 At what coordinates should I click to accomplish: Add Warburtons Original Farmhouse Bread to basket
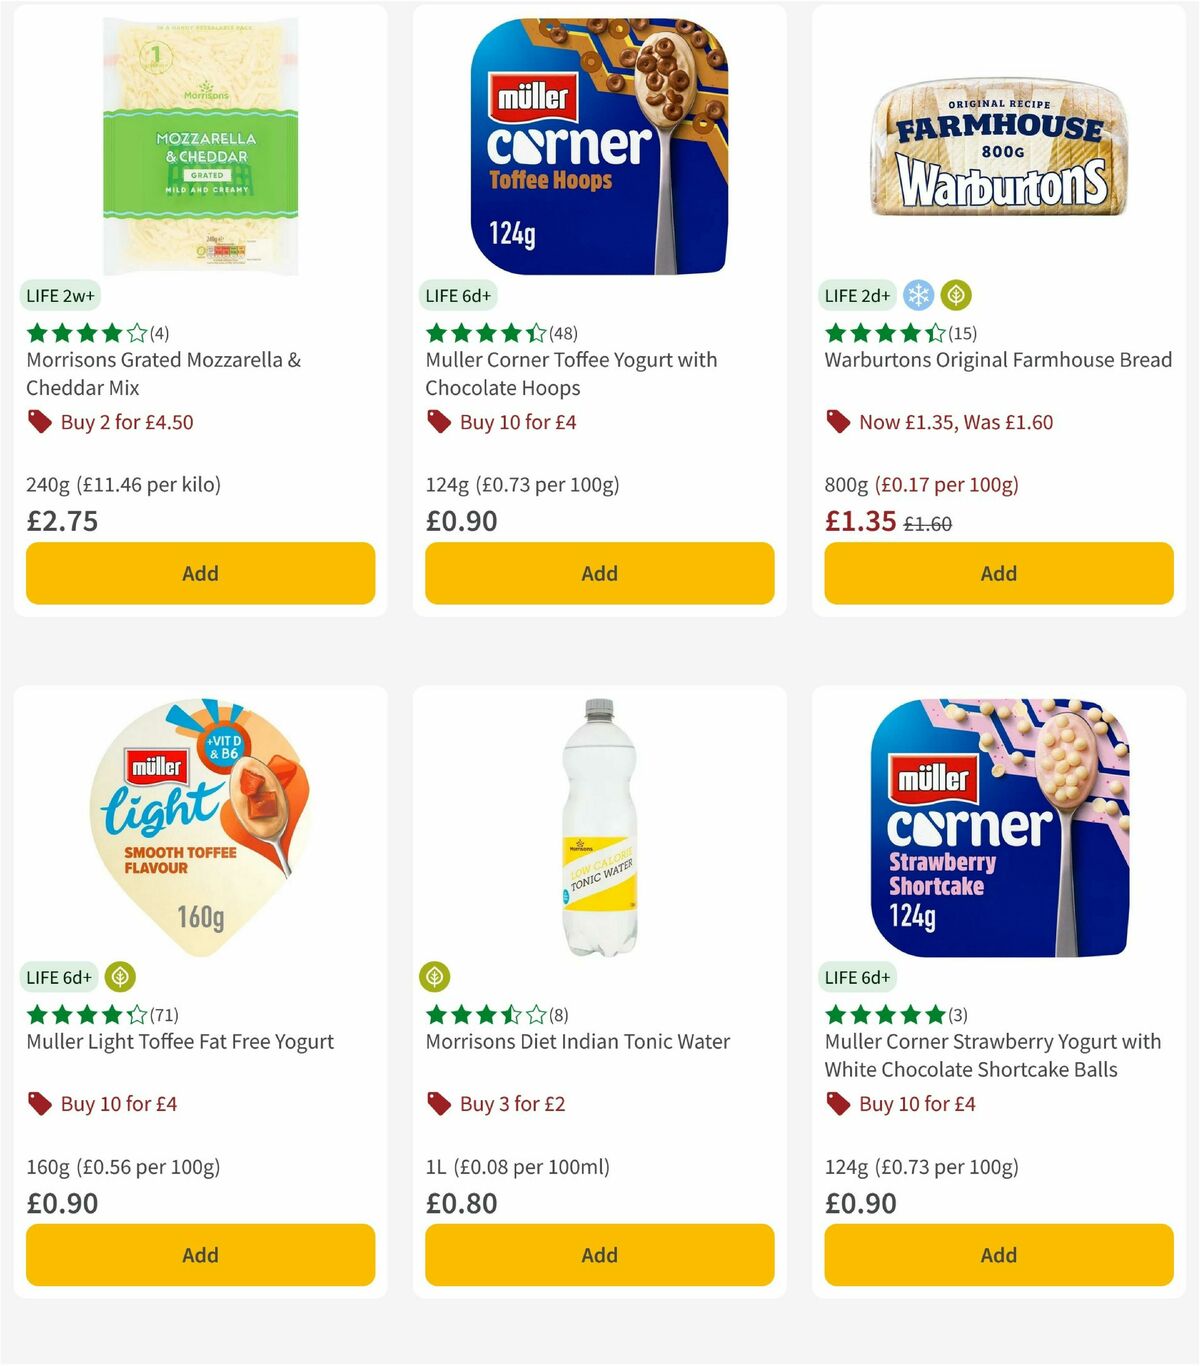[998, 573]
